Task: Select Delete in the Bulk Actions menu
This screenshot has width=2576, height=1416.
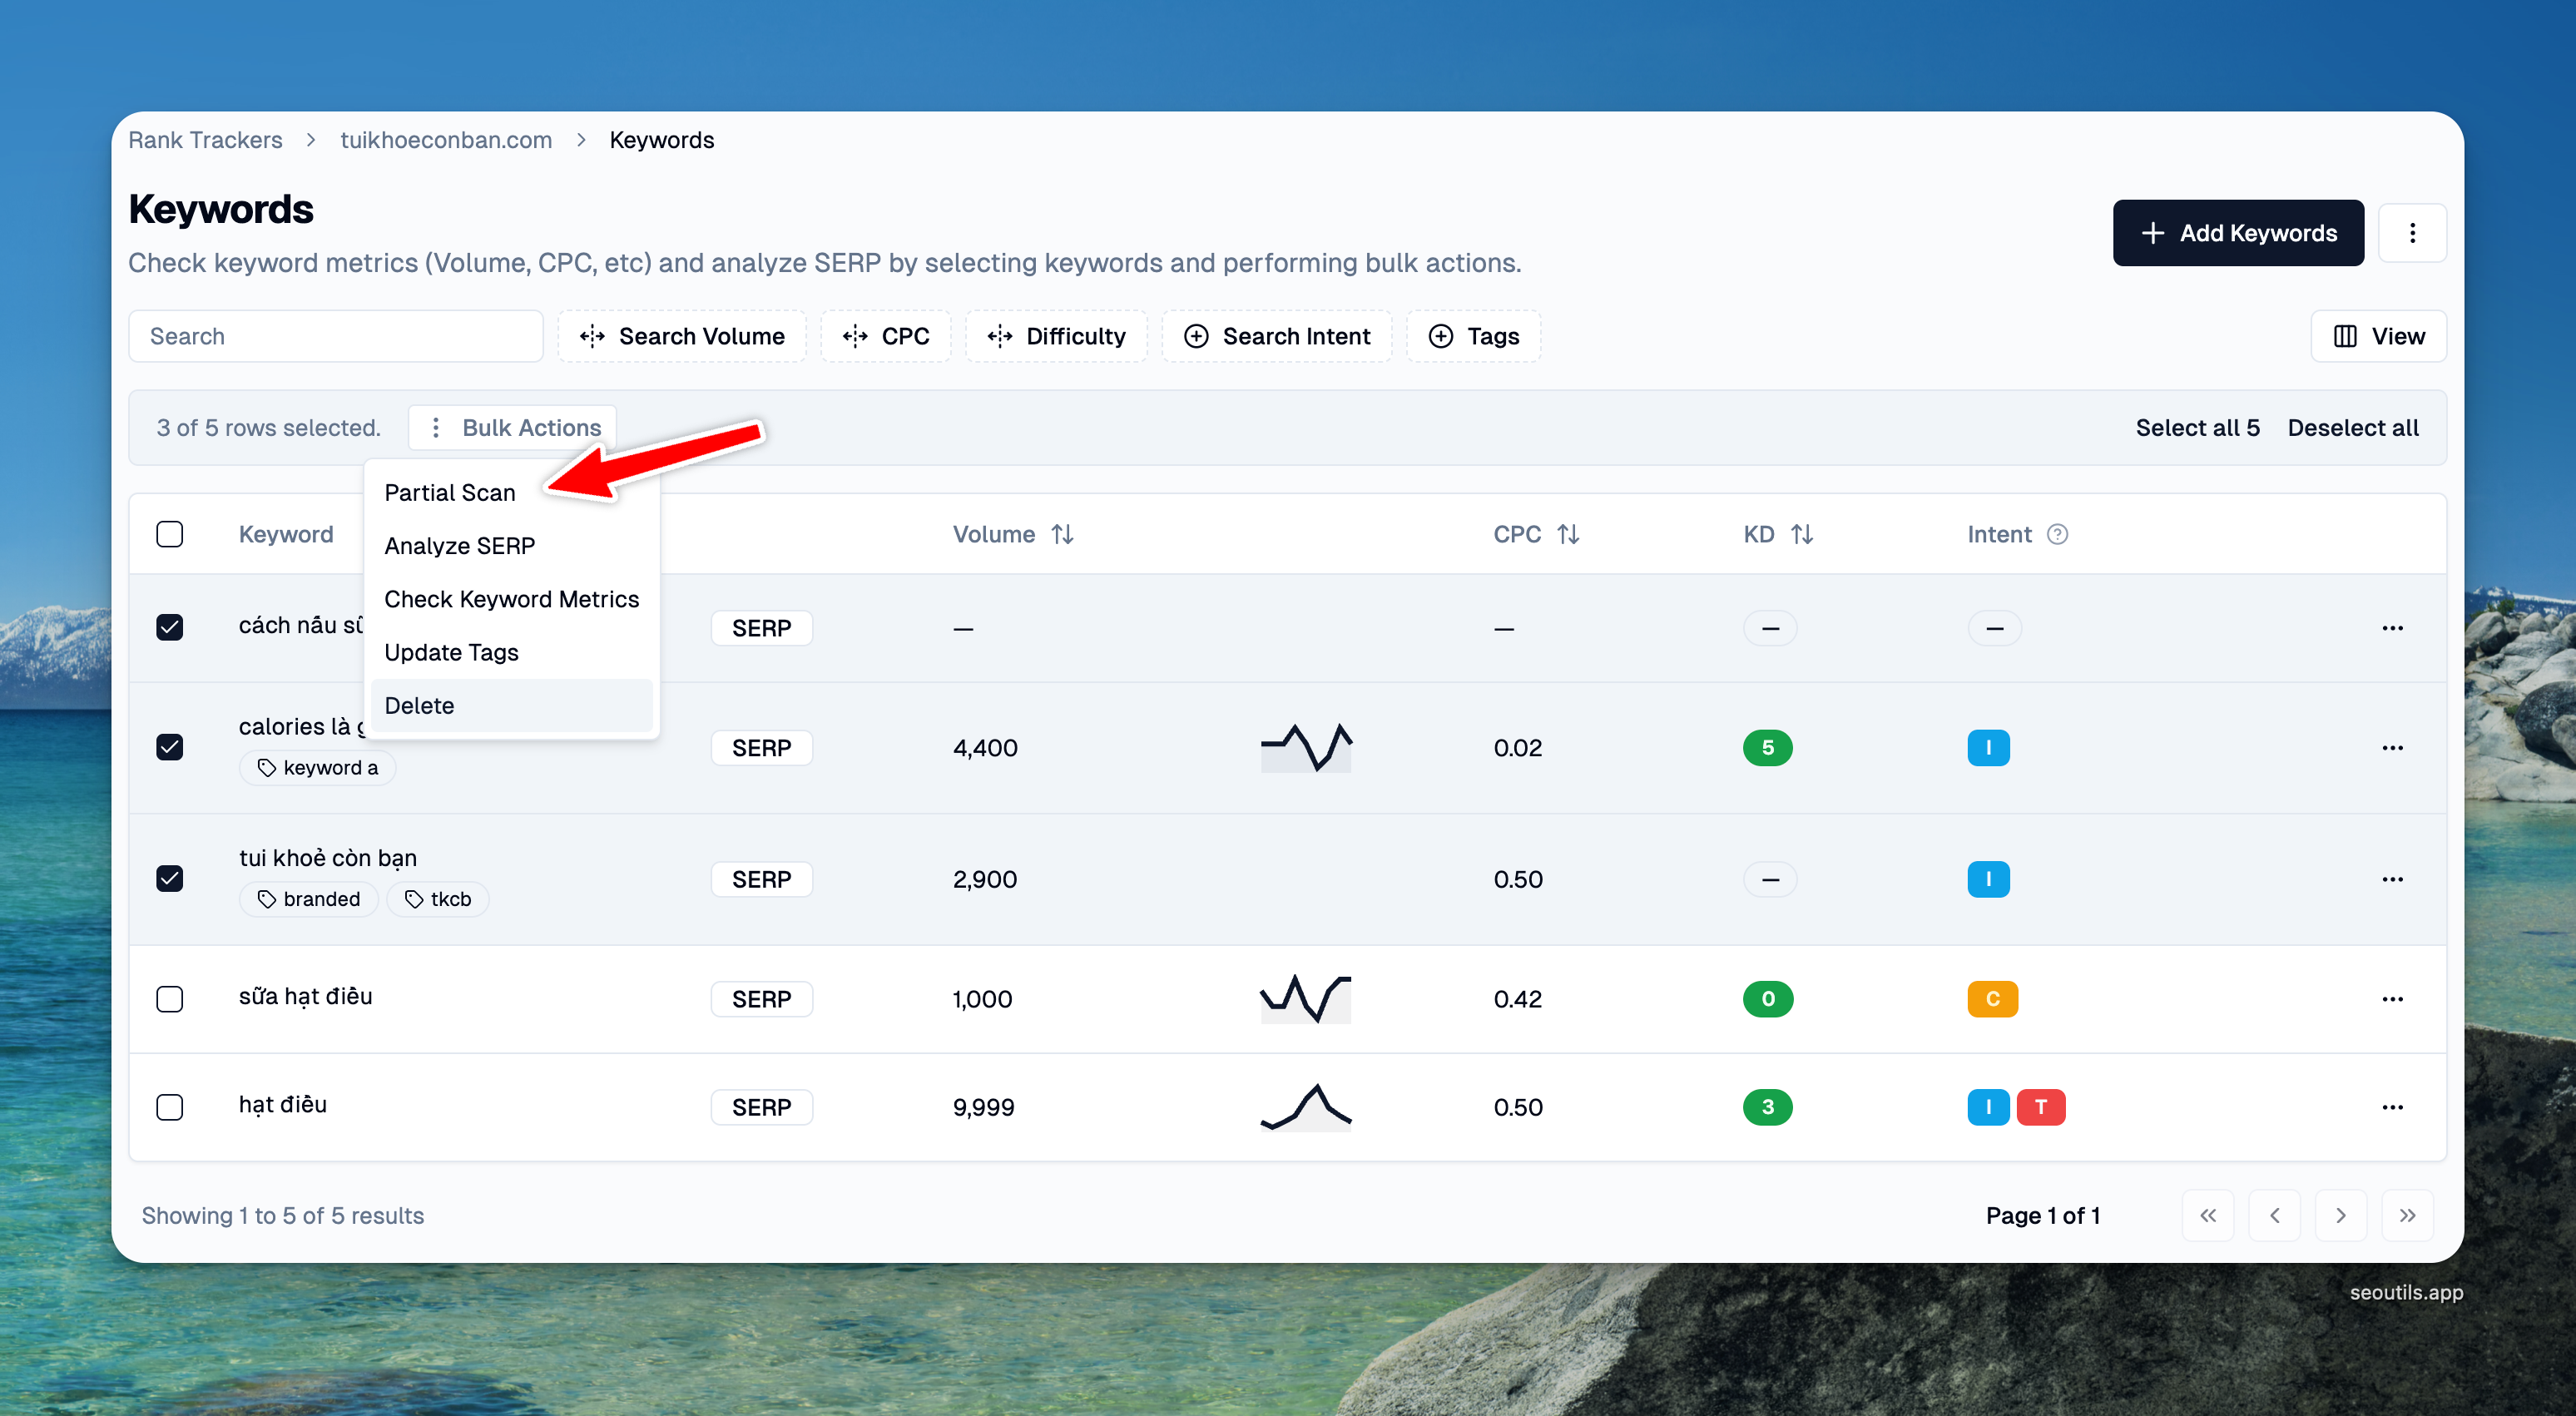Action: (419, 705)
